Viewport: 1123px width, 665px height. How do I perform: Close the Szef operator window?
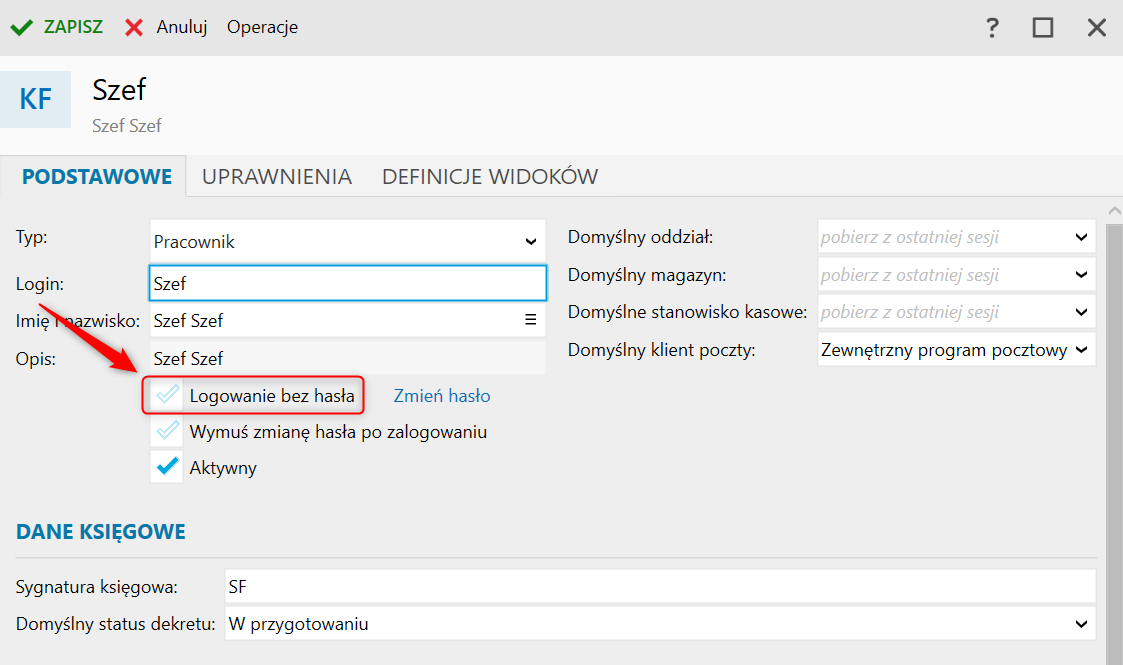[x=1097, y=28]
